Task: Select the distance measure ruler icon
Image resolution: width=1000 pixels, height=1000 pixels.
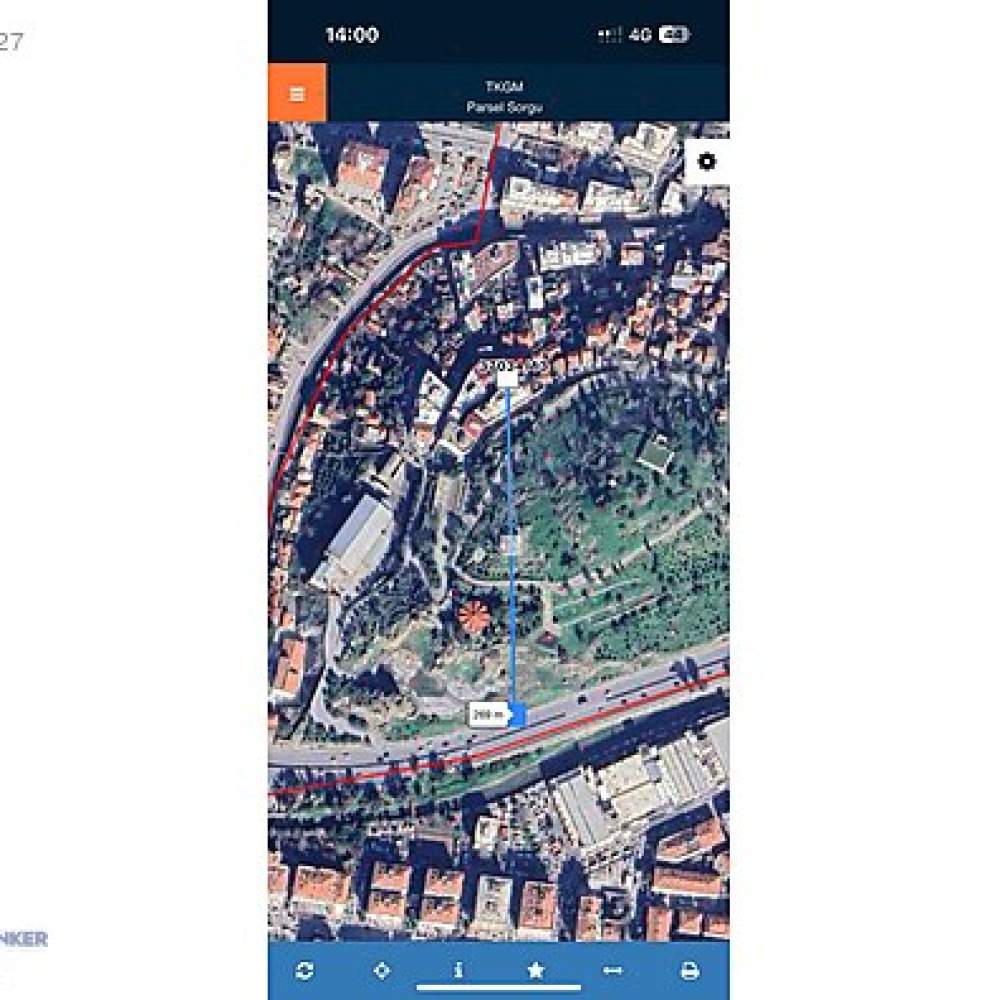Action: [612, 971]
